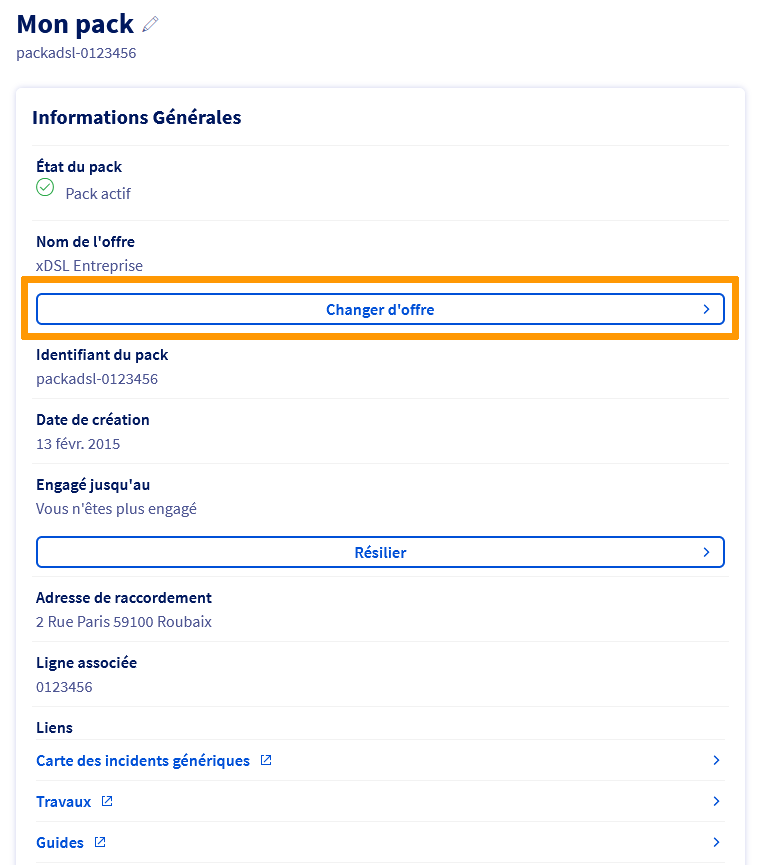The image size is (760, 865).
Task: Click the green Pack actif checkmark icon
Action: pyautogui.click(x=45, y=187)
